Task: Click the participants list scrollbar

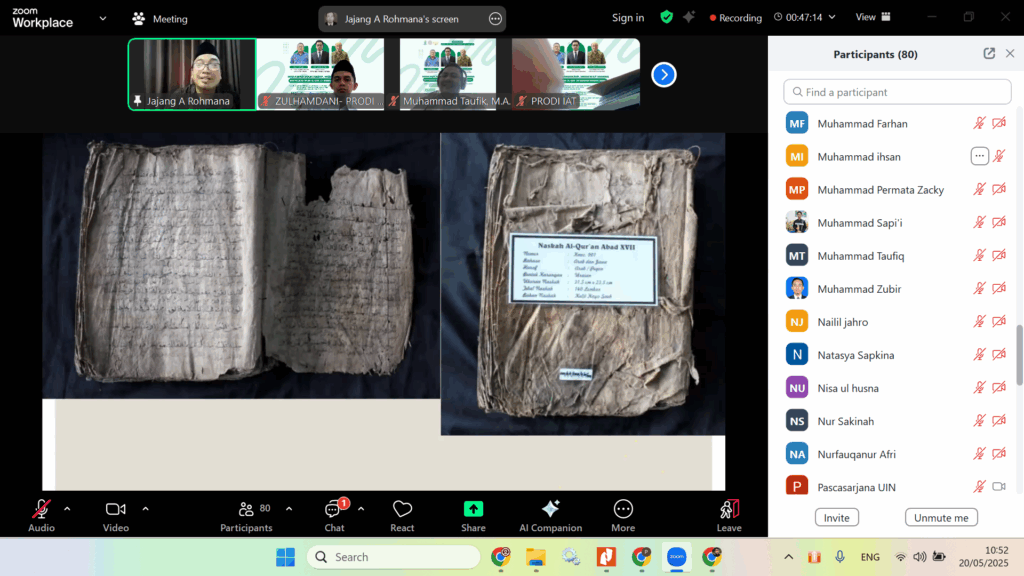Action: [1019, 355]
